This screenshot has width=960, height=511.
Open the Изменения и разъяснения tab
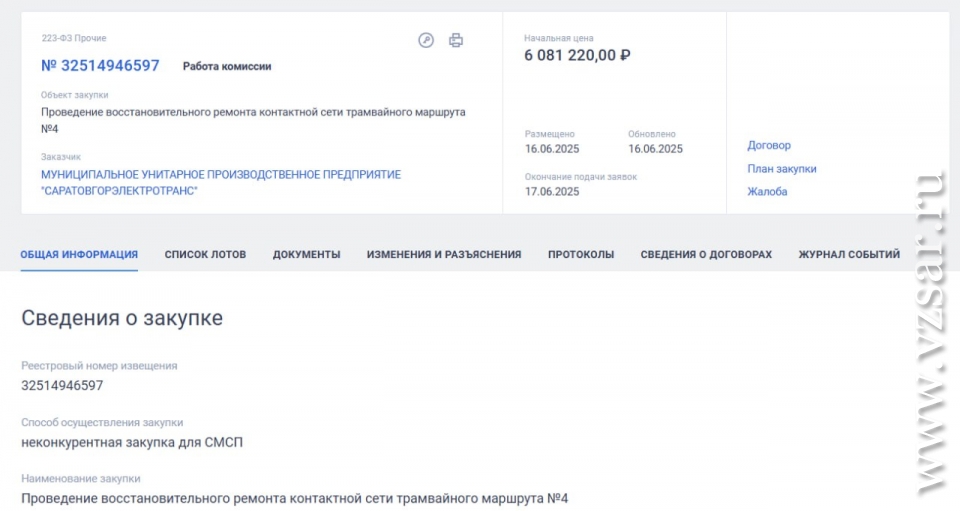pyautogui.click(x=444, y=255)
